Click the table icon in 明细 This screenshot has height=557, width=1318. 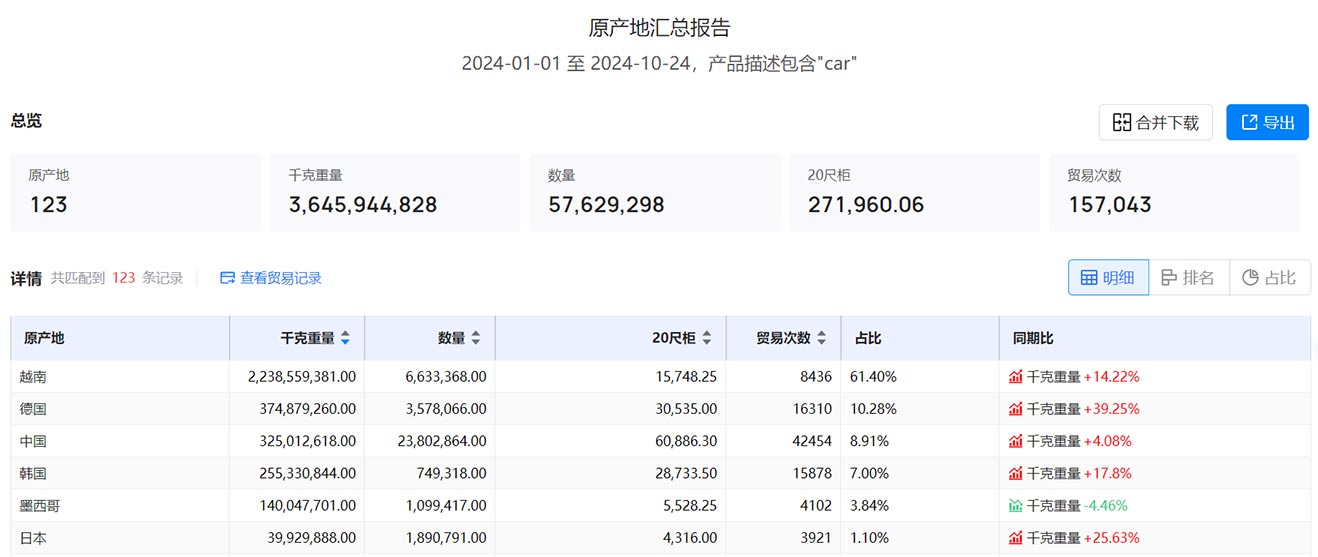pyautogui.click(x=1089, y=278)
